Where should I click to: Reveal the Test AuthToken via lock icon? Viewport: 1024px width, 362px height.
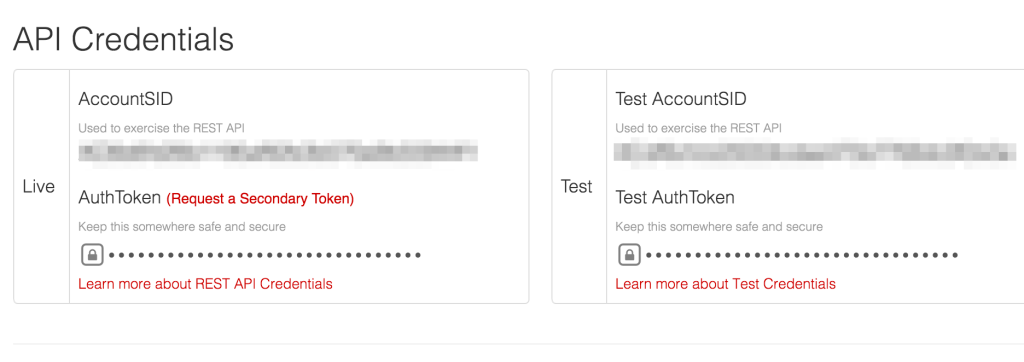[x=630, y=255]
